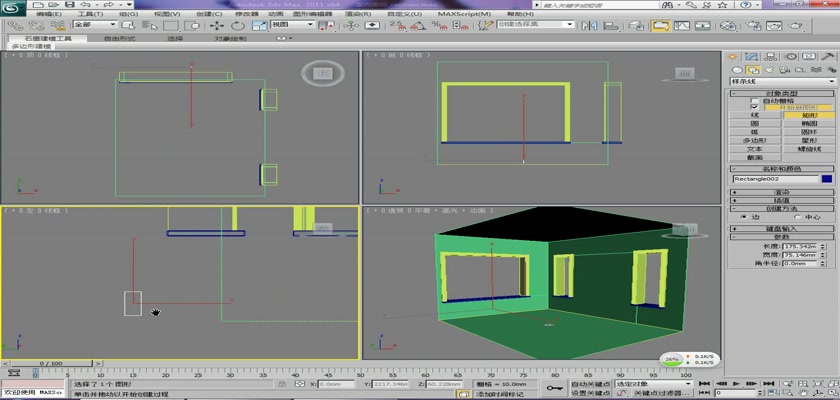Select the Rectangular Selection Region icon
The height and width of the screenshot is (400, 840).
tap(171, 25)
